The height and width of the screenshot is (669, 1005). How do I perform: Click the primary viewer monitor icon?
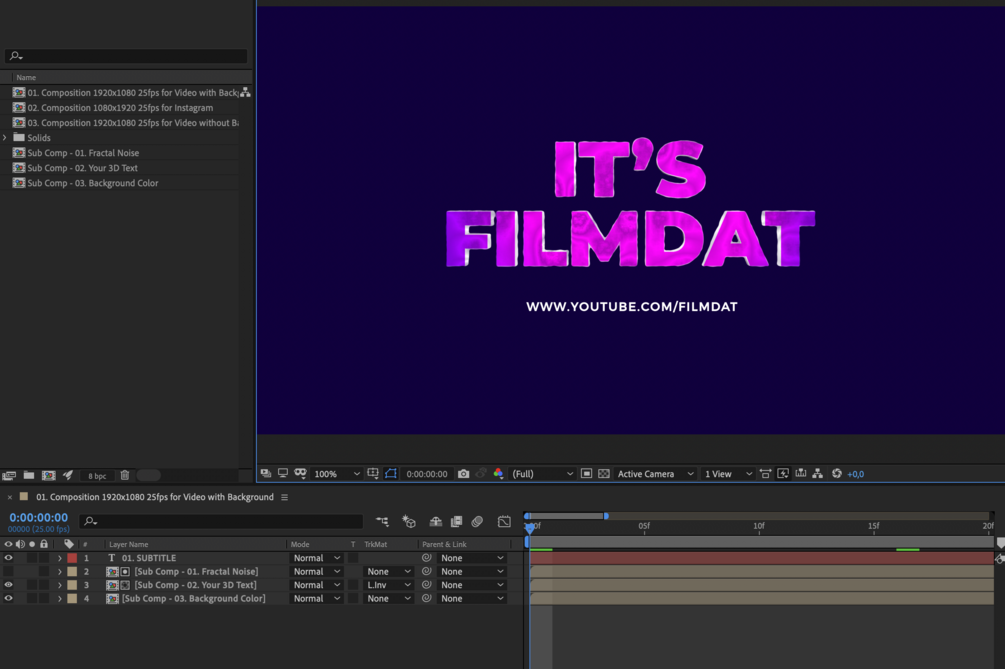(x=283, y=474)
